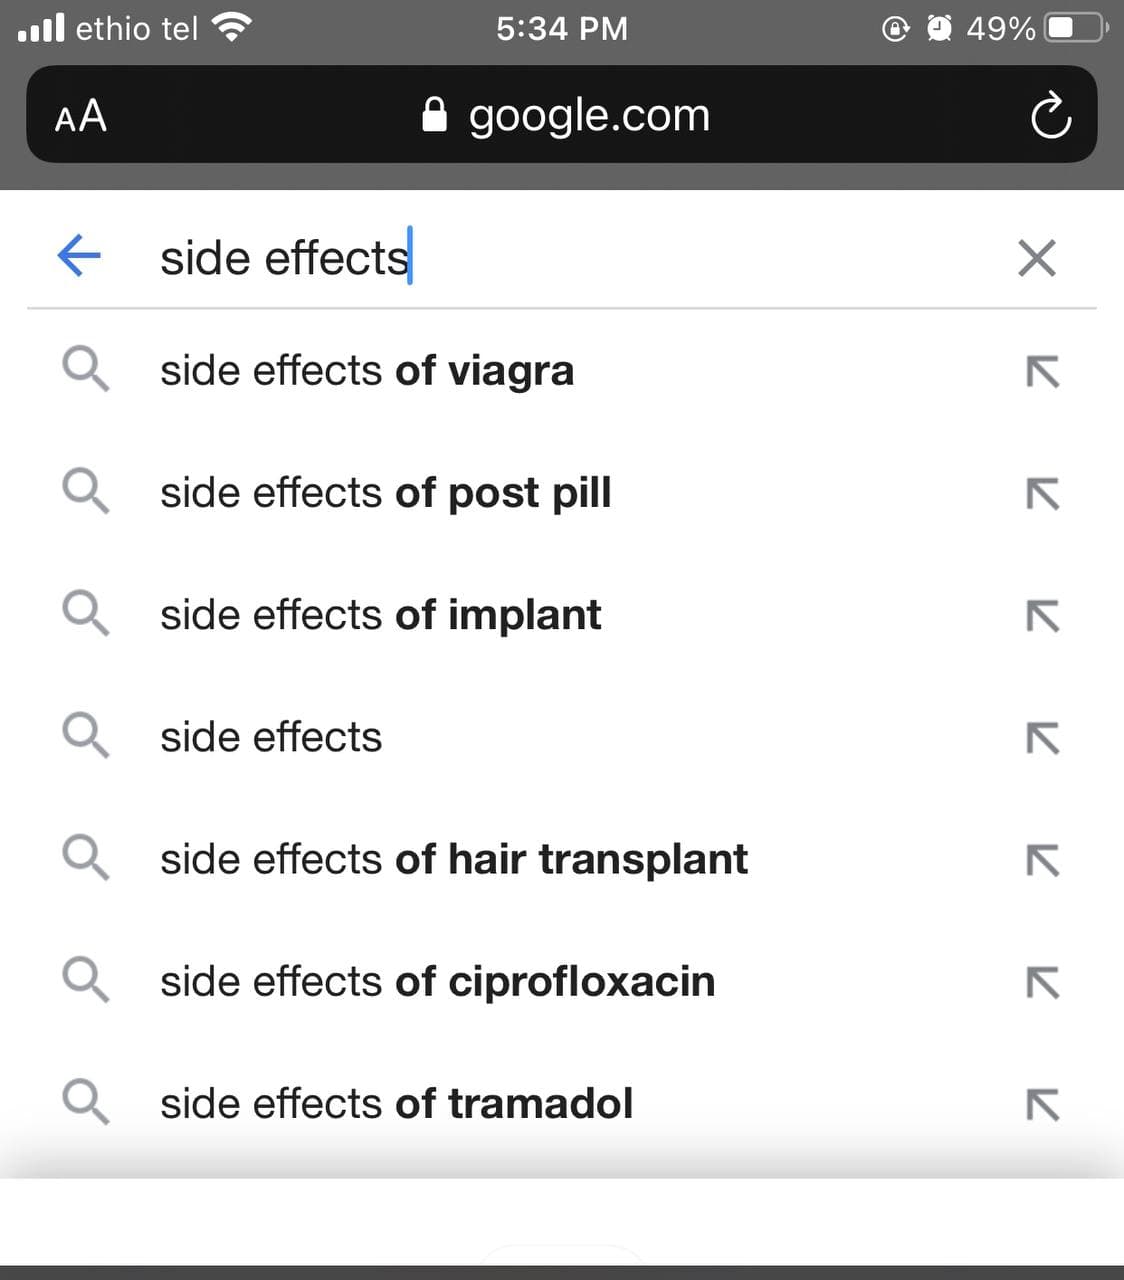Reload the page with refresh icon
Screen dimensions: 1124x1280
tap(1051, 116)
